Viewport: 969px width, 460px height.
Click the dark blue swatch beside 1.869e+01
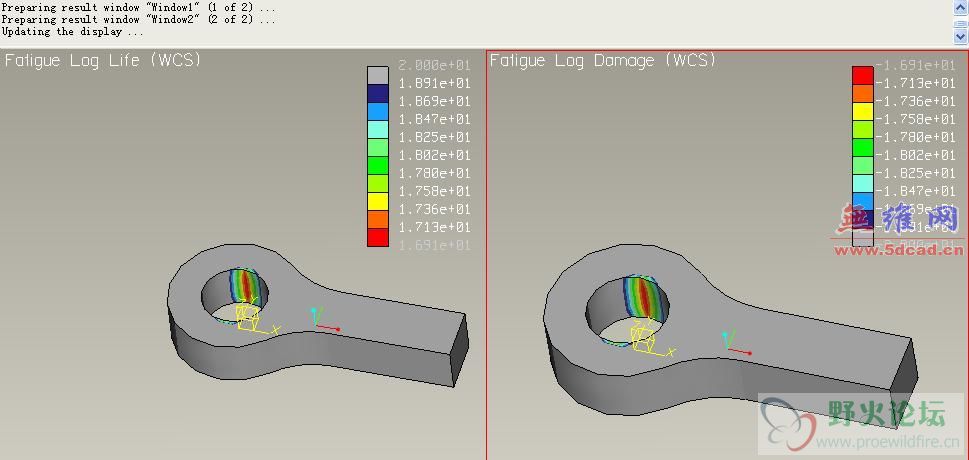pos(378,93)
